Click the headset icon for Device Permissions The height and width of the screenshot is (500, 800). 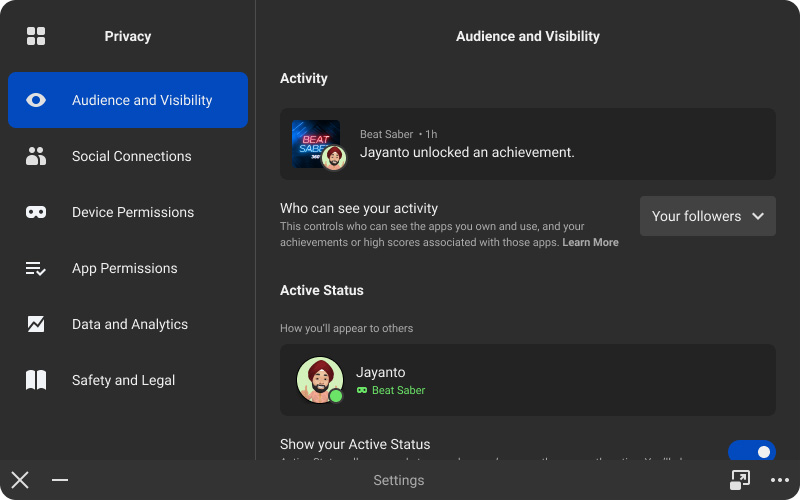click(36, 212)
